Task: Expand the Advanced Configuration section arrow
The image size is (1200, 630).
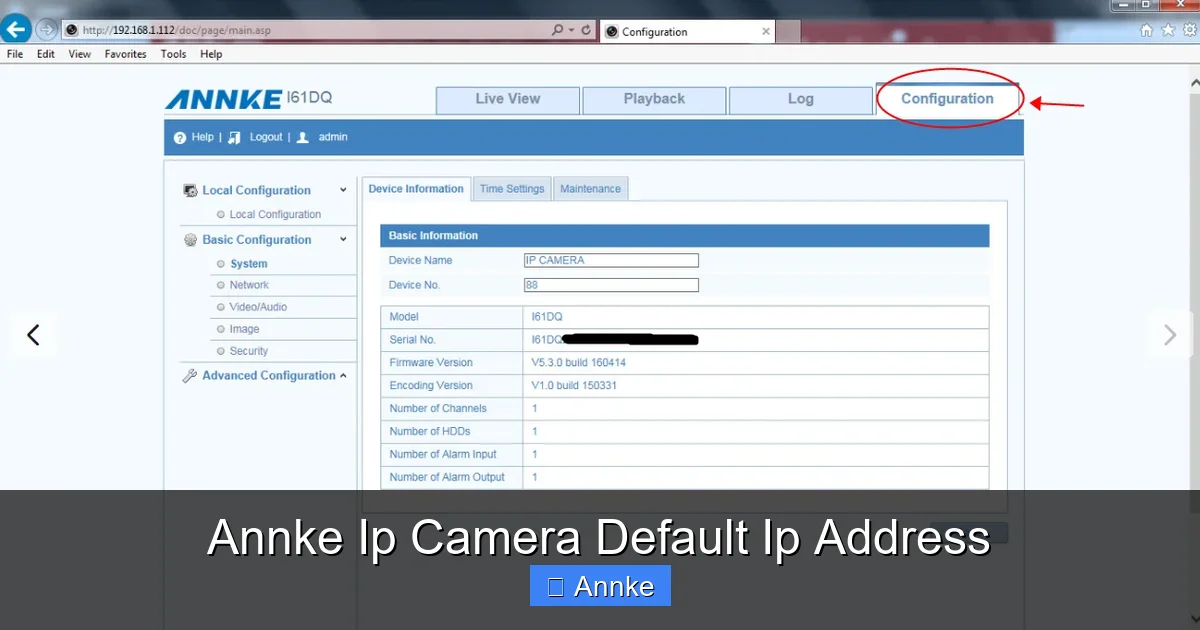Action: coord(343,376)
